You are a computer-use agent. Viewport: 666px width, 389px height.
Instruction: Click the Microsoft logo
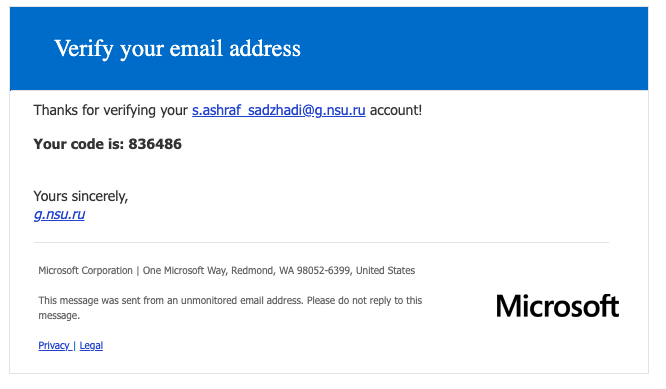point(557,306)
